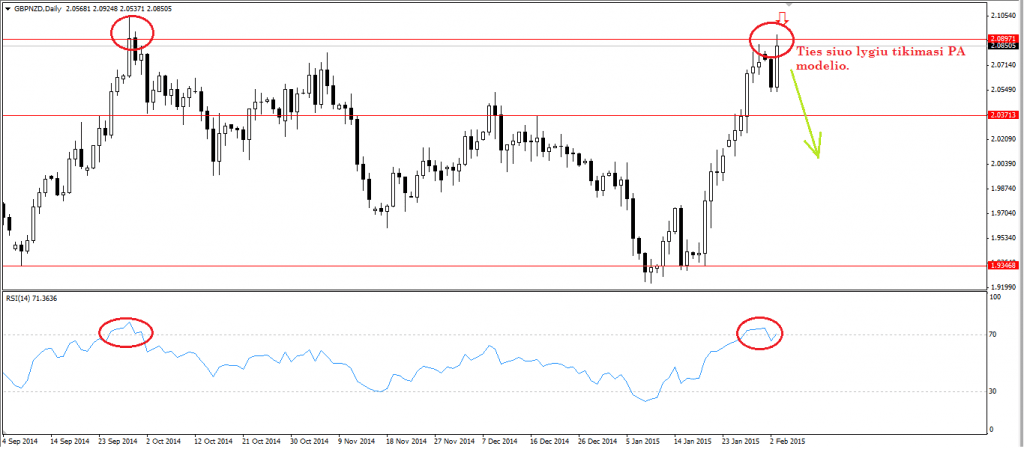
Task: Click the 1.95340 price scale label
Action: tap(1003, 238)
